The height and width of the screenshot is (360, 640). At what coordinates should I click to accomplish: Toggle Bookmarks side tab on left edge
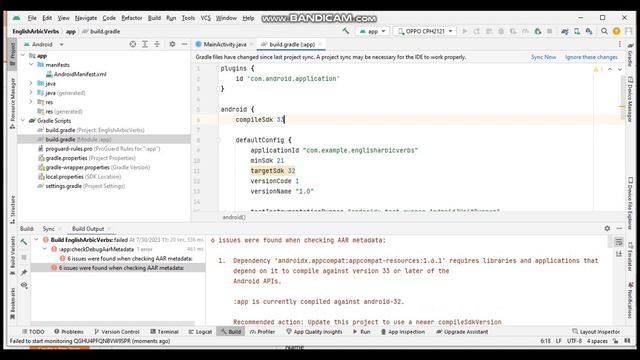(x=12, y=303)
